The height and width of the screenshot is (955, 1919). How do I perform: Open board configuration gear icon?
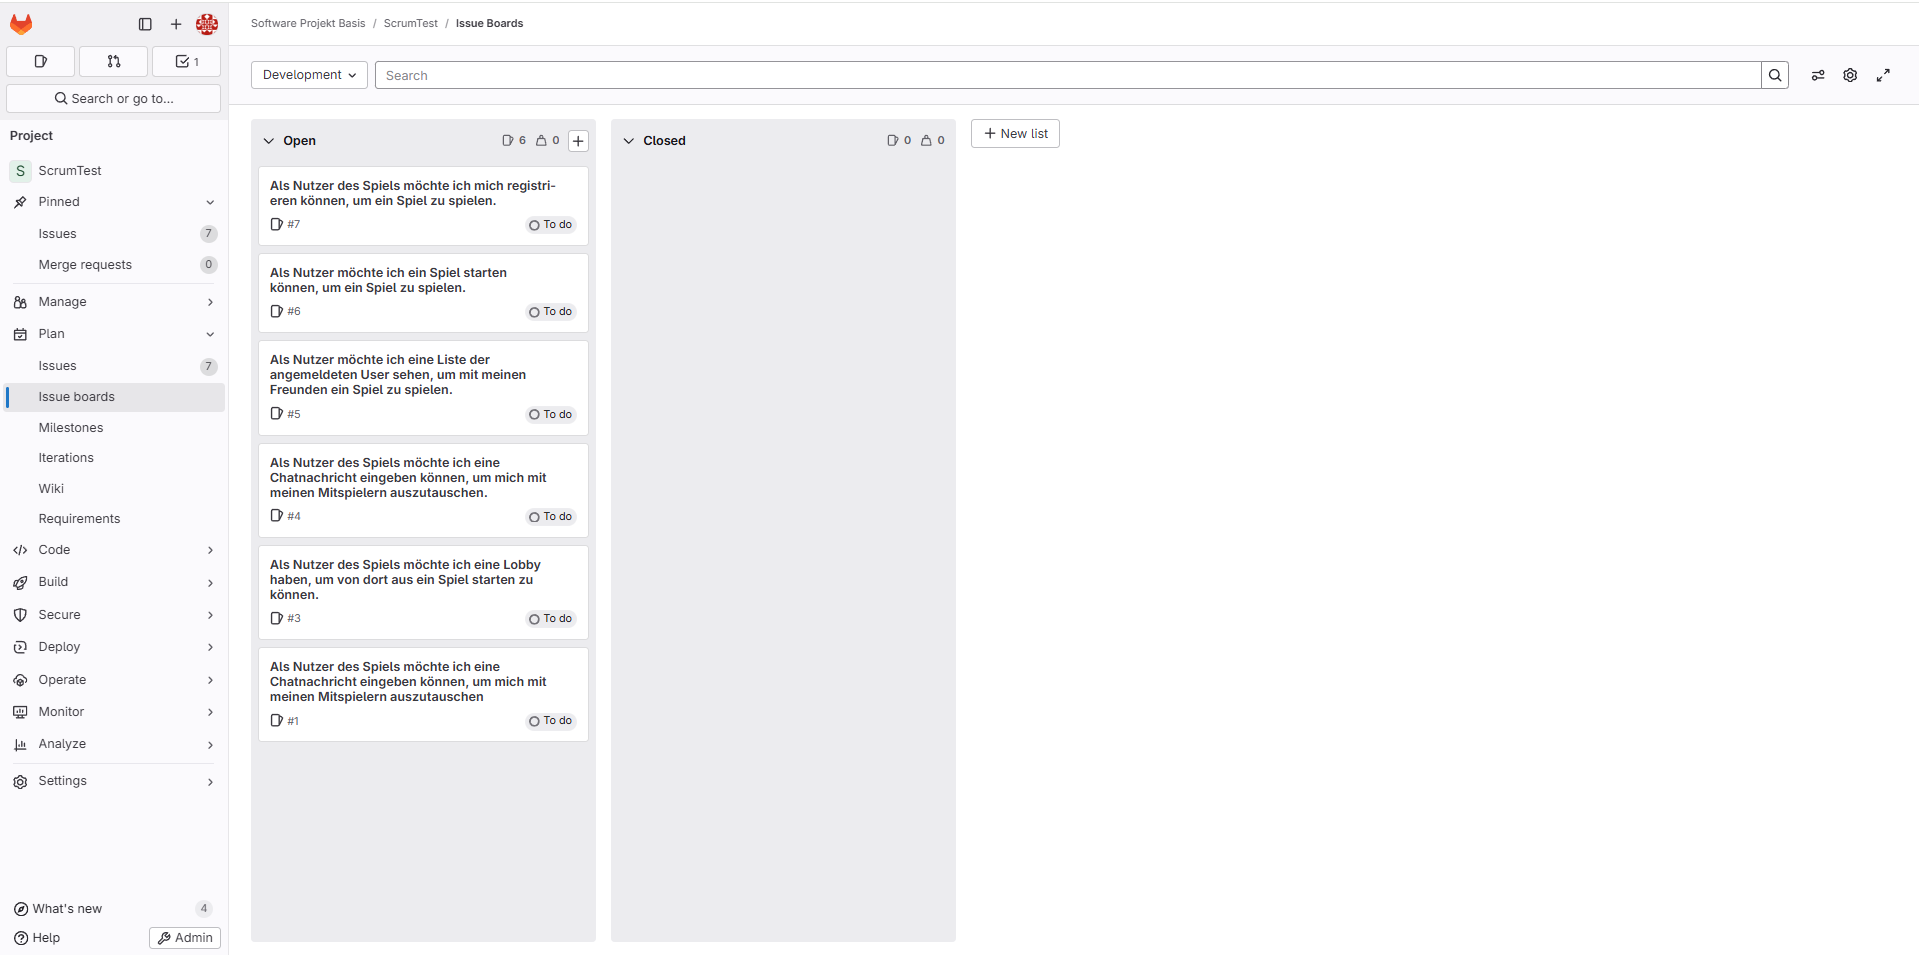[1850, 75]
